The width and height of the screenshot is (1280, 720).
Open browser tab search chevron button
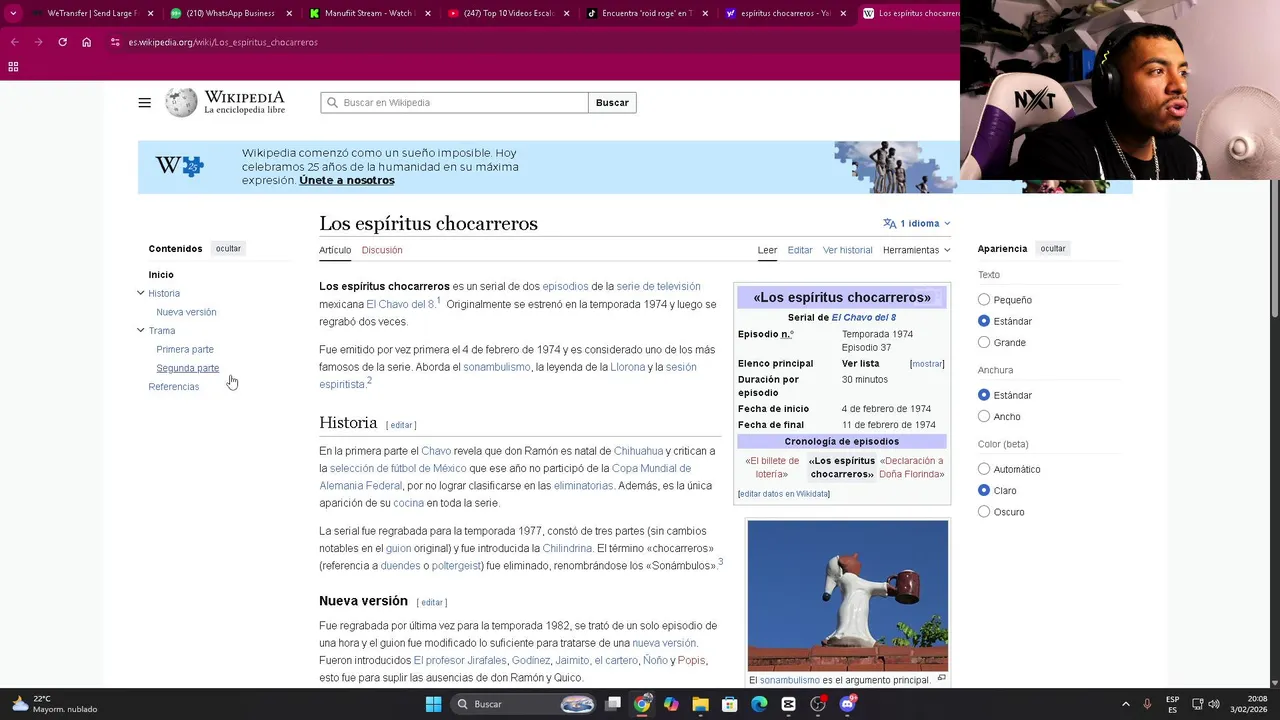click(x=13, y=13)
